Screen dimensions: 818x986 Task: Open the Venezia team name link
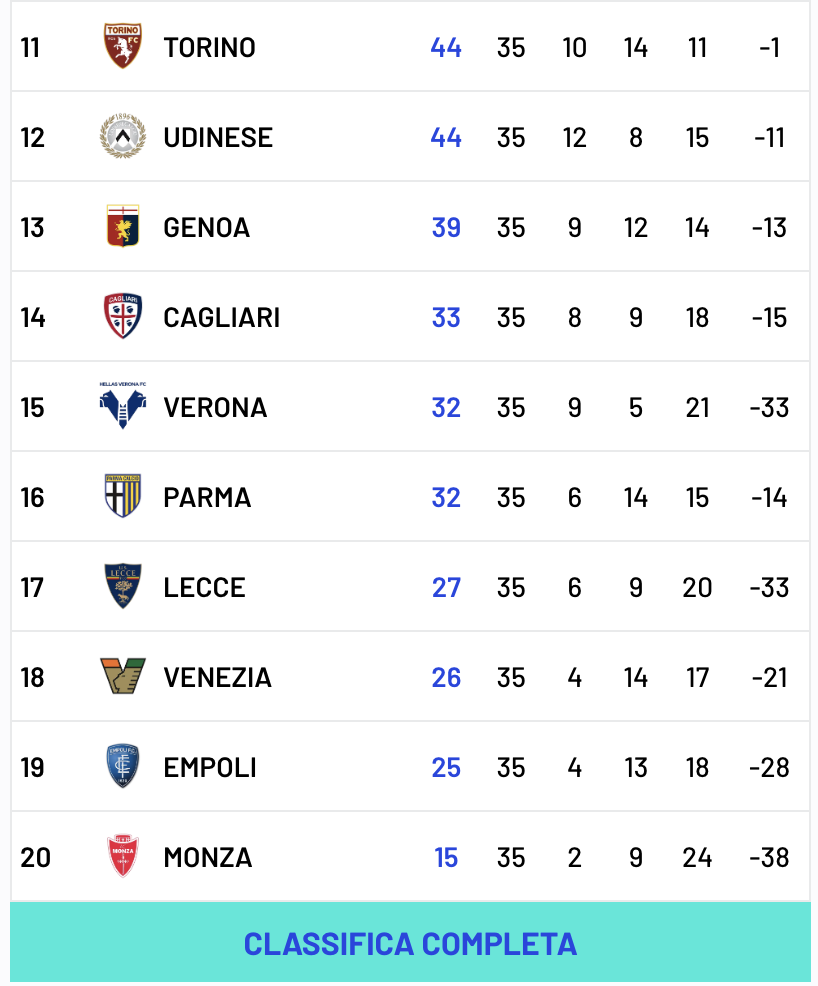tap(217, 677)
